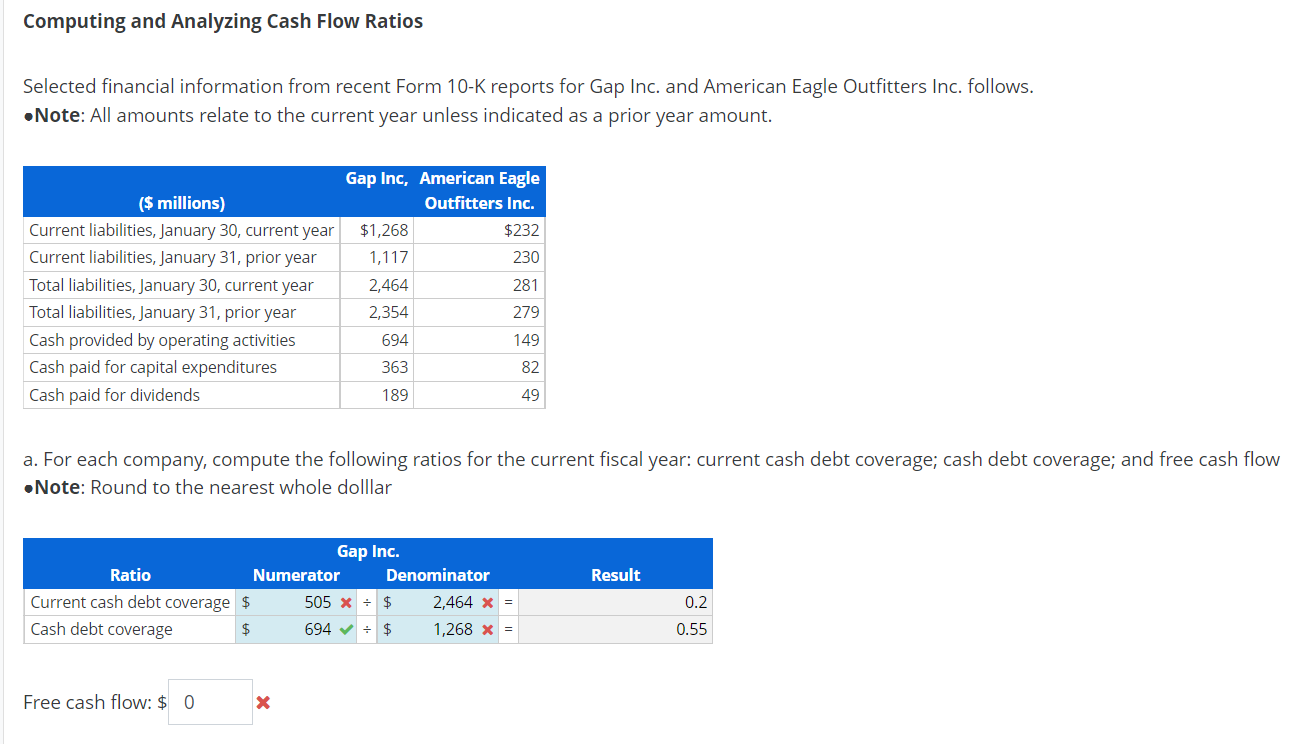Viewport: 1300px width, 744px height.
Task: Click the ($ millions) column header
Action: tap(182, 203)
